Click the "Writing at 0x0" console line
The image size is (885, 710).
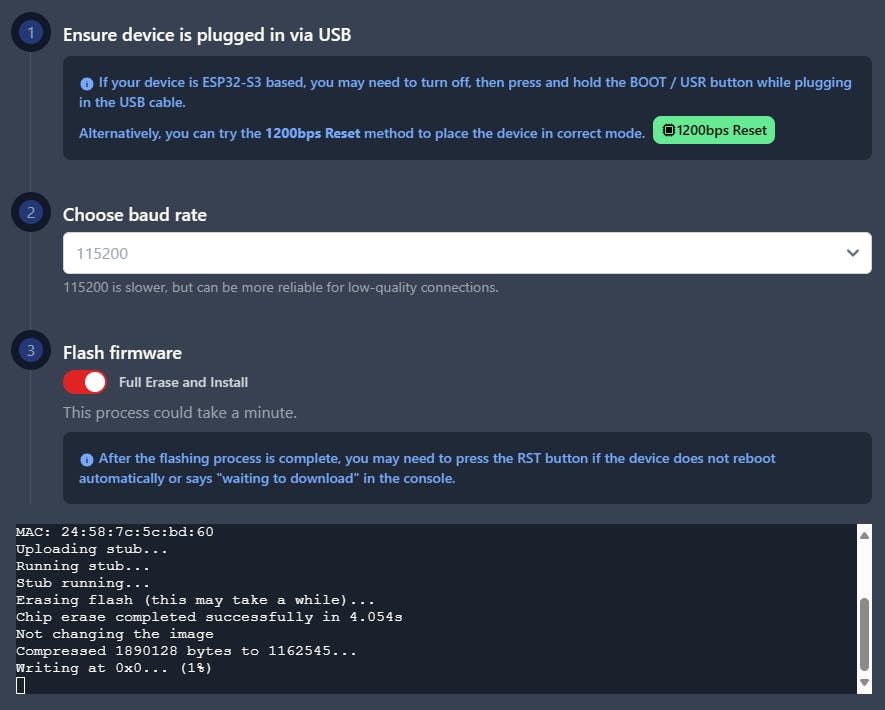coord(113,668)
